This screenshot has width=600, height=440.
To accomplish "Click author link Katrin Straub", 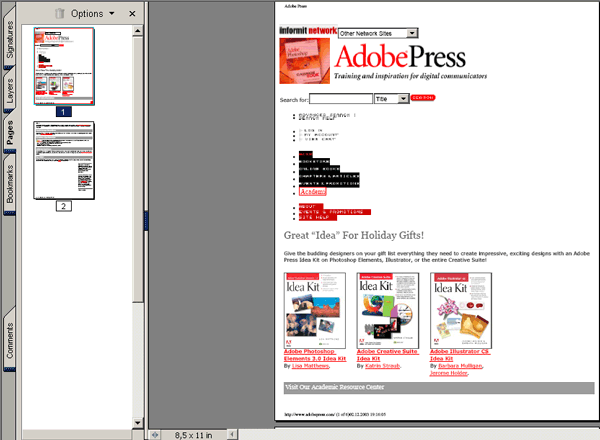I will tap(382, 366).
